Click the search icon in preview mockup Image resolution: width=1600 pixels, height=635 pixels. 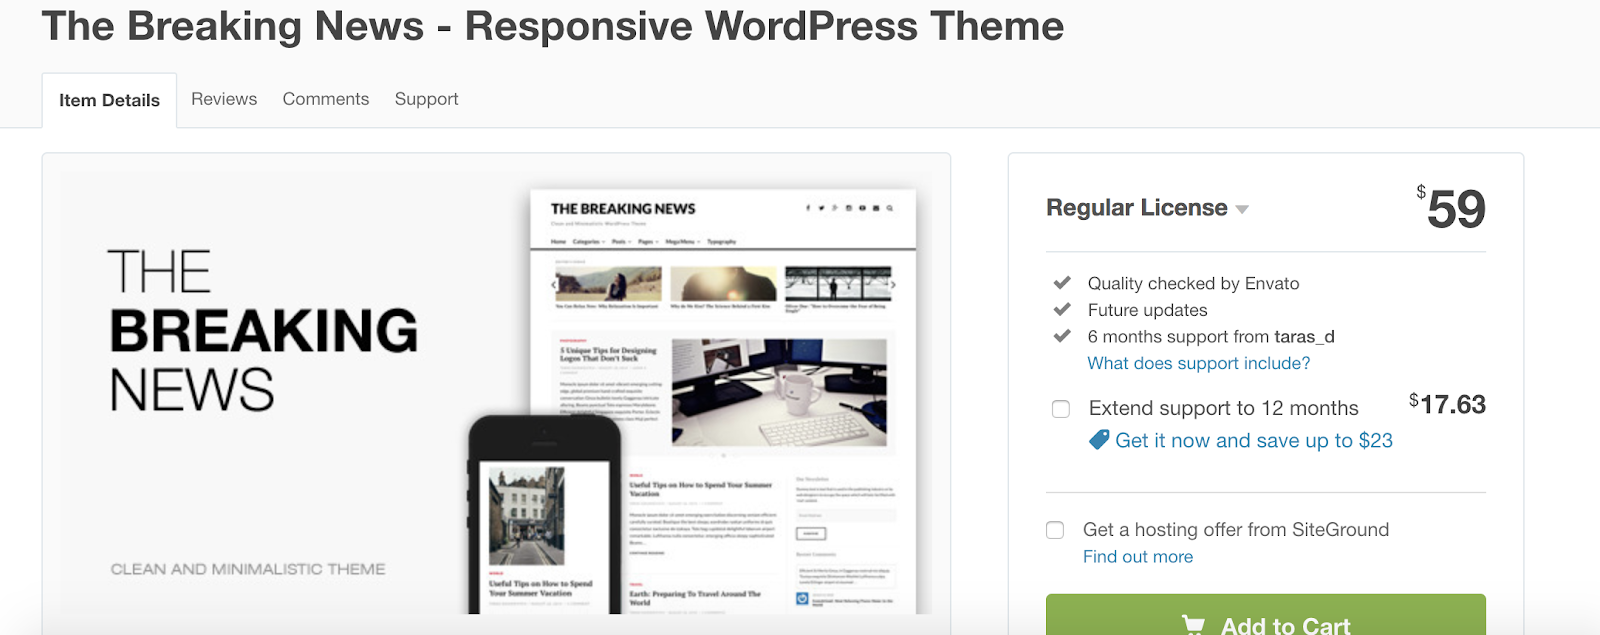(889, 209)
